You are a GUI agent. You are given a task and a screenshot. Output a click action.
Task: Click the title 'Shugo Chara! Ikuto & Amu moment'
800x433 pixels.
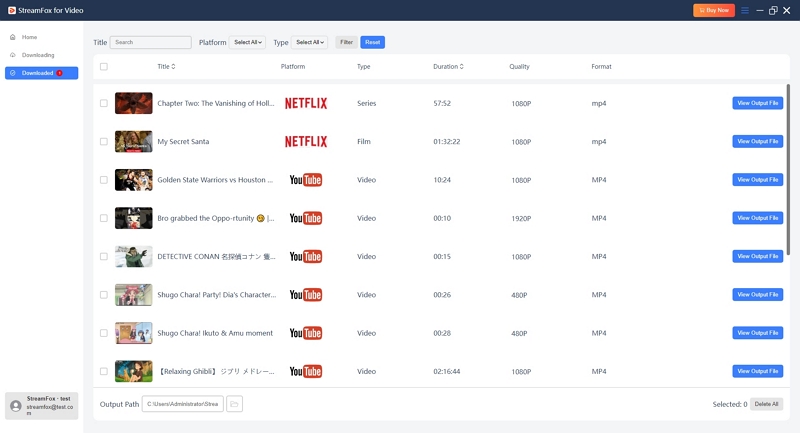pos(215,333)
